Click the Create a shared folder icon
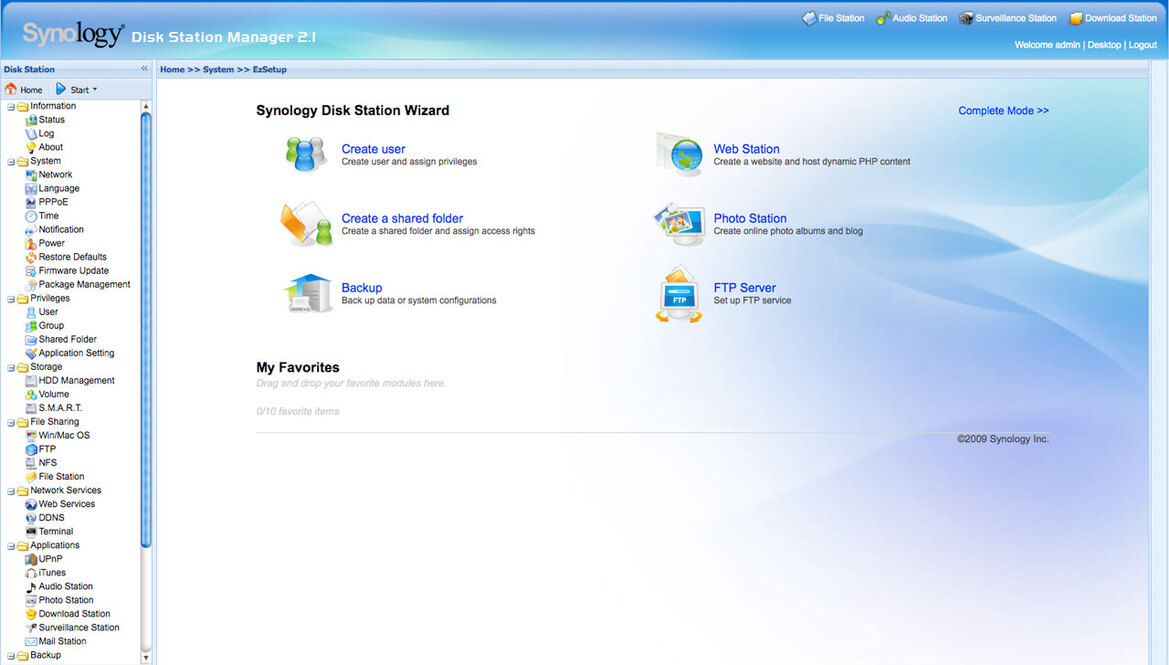Viewport: 1169px width, 665px height. [x=306, y=224]
